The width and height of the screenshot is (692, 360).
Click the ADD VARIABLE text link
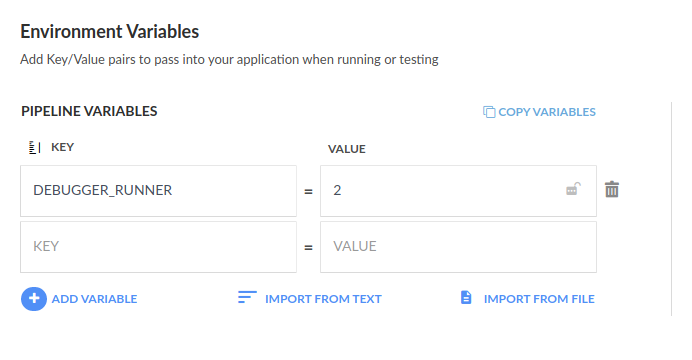point(94,299)
